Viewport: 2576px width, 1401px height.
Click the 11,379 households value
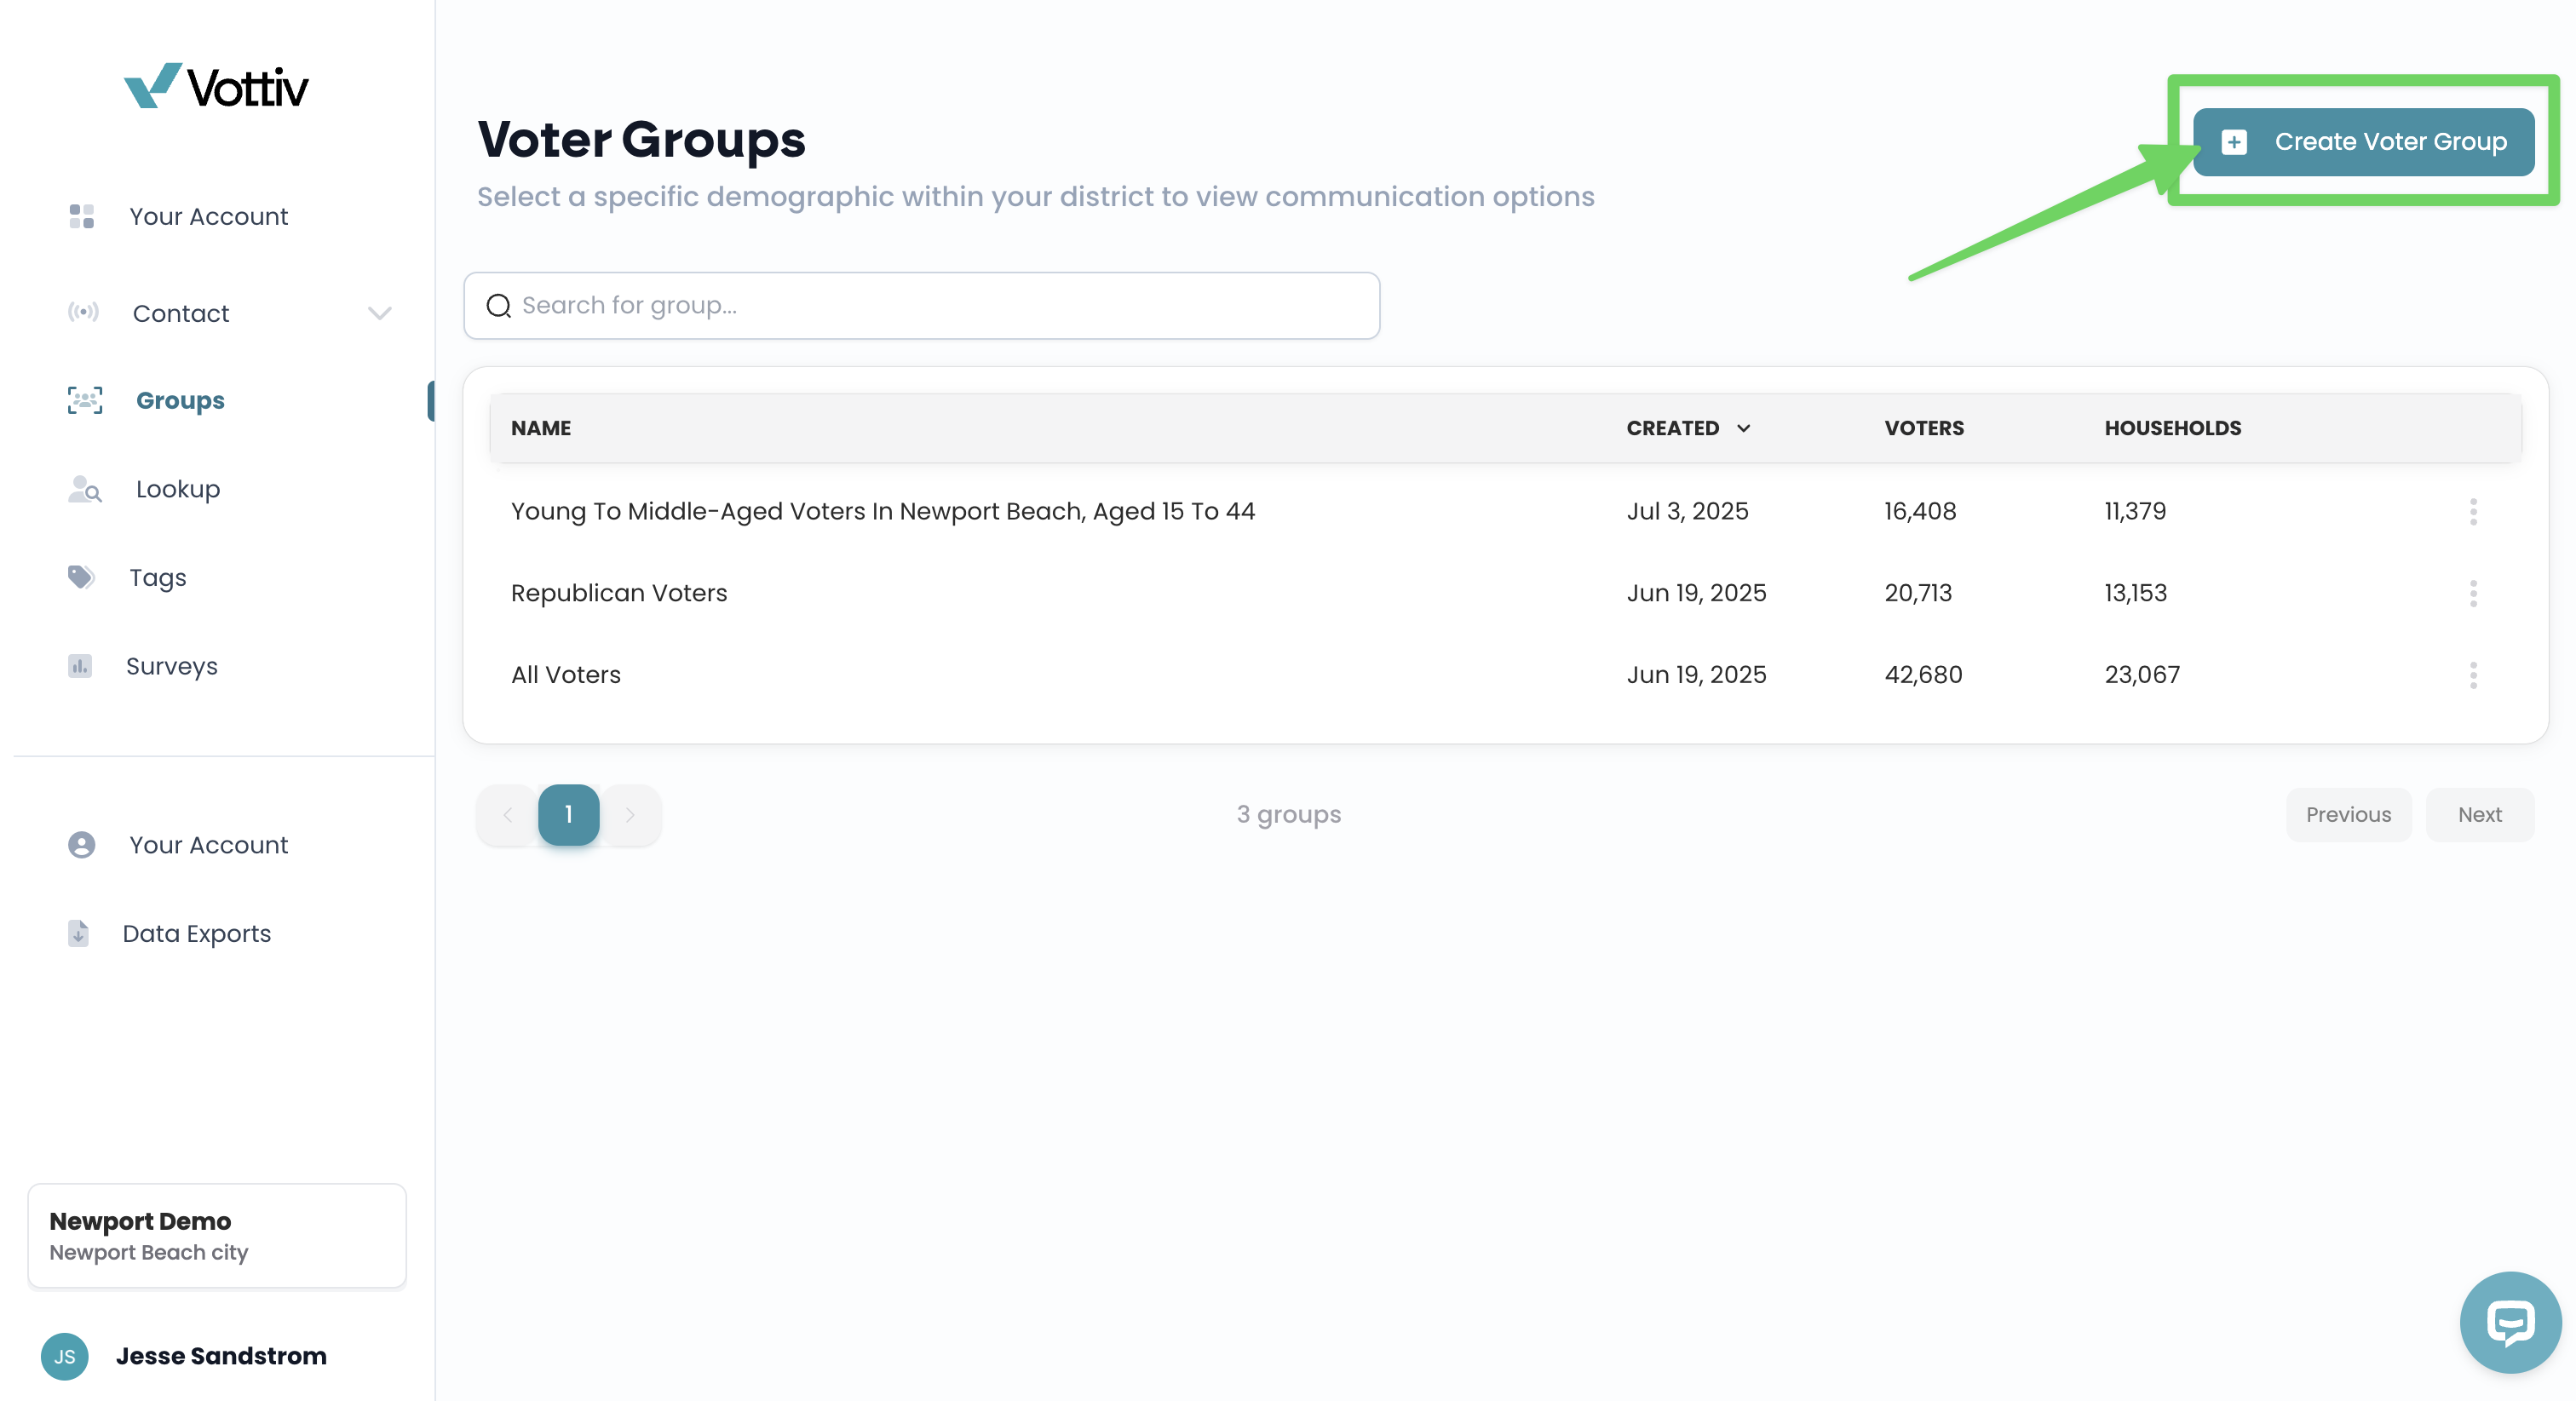point(2135,511)
